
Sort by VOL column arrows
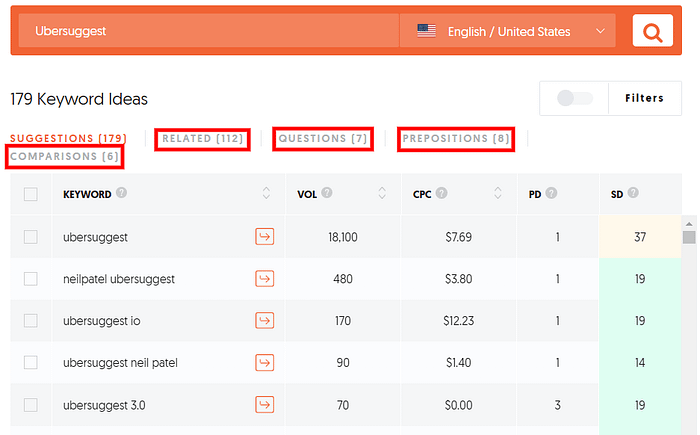pyautogui.click(x=382, y=193)
